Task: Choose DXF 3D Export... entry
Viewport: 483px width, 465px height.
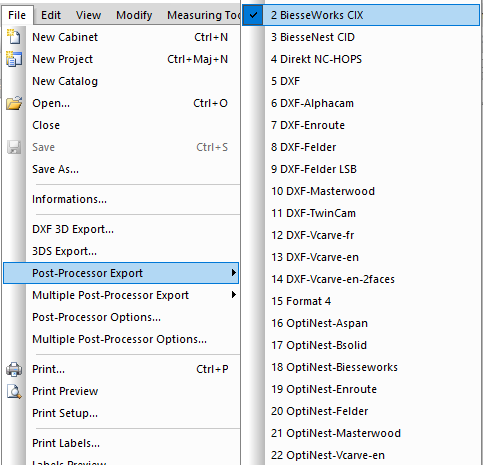Action: click(121, 229)
